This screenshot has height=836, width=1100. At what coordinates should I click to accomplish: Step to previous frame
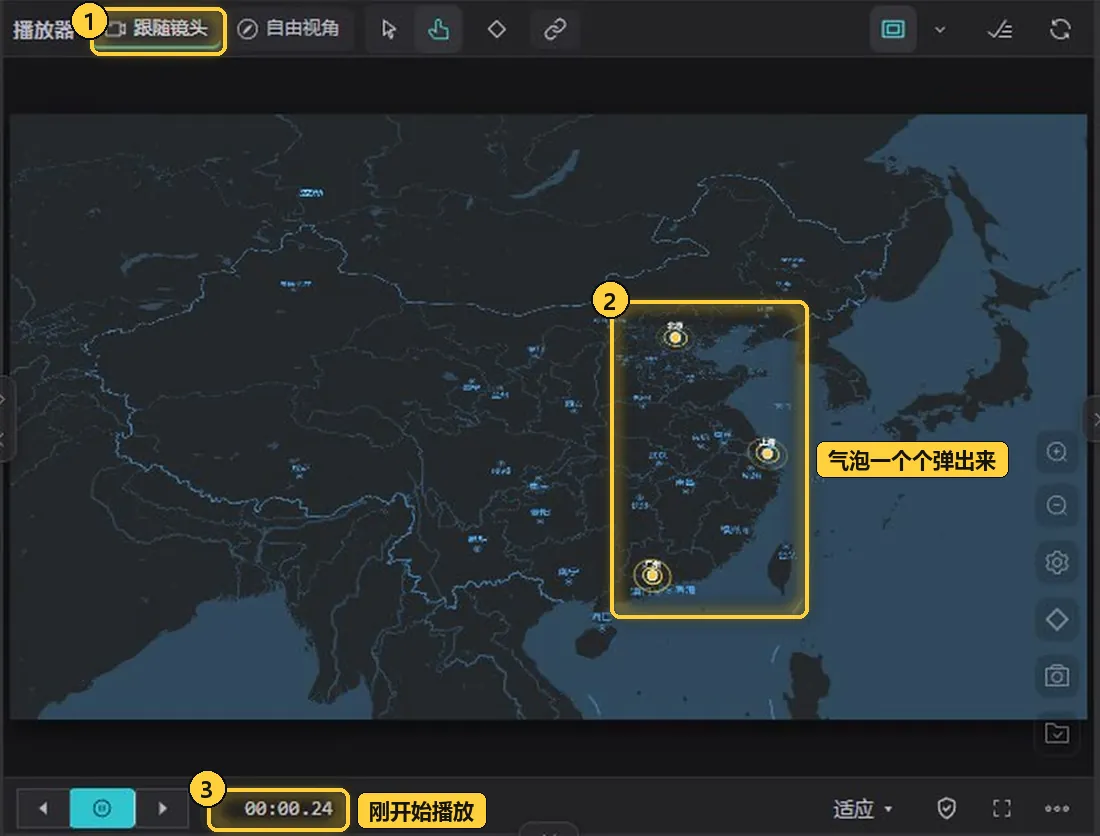[43, 808]
